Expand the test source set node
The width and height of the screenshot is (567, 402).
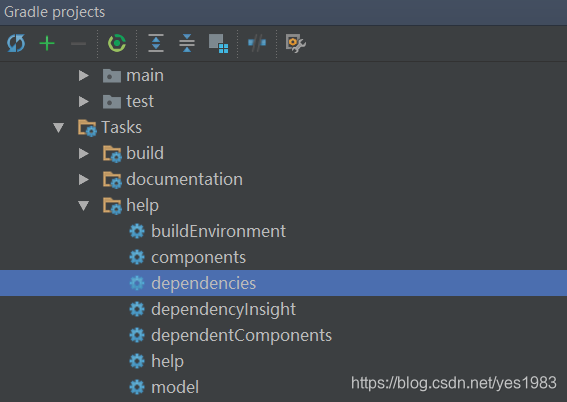tap(84, 102)
